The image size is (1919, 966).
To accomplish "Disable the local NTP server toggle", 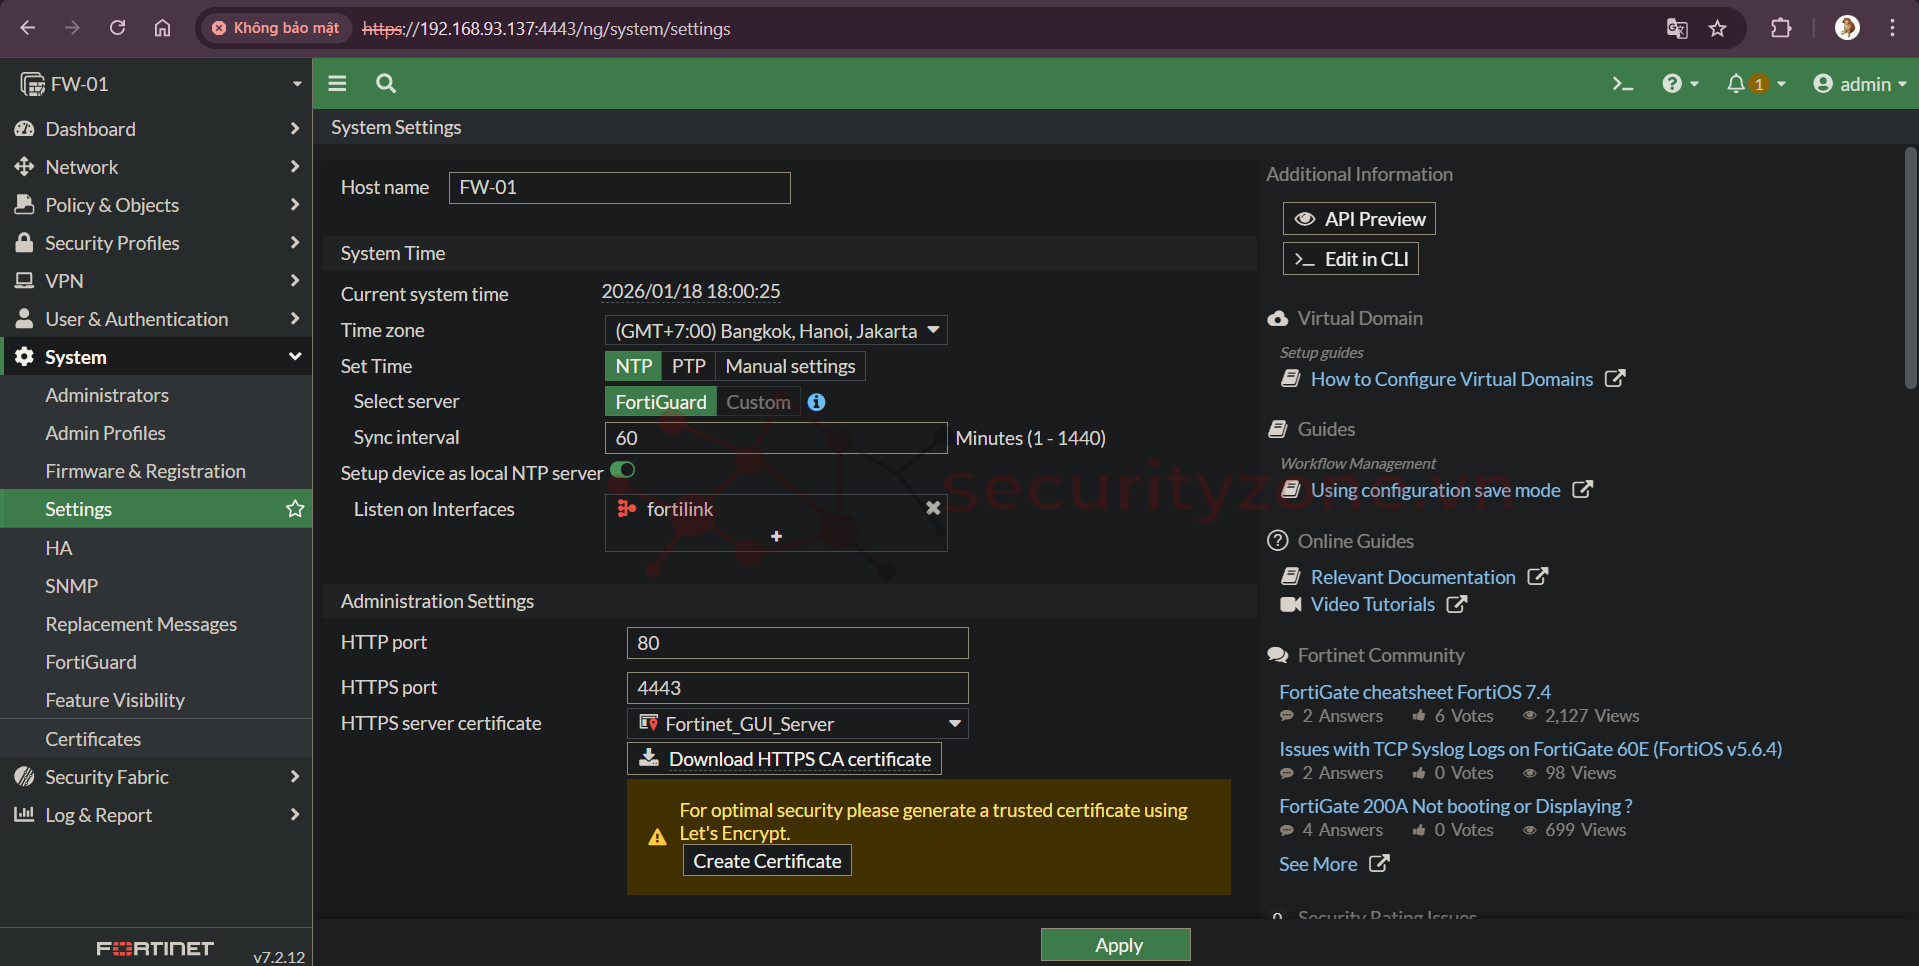I will point(623,470).
